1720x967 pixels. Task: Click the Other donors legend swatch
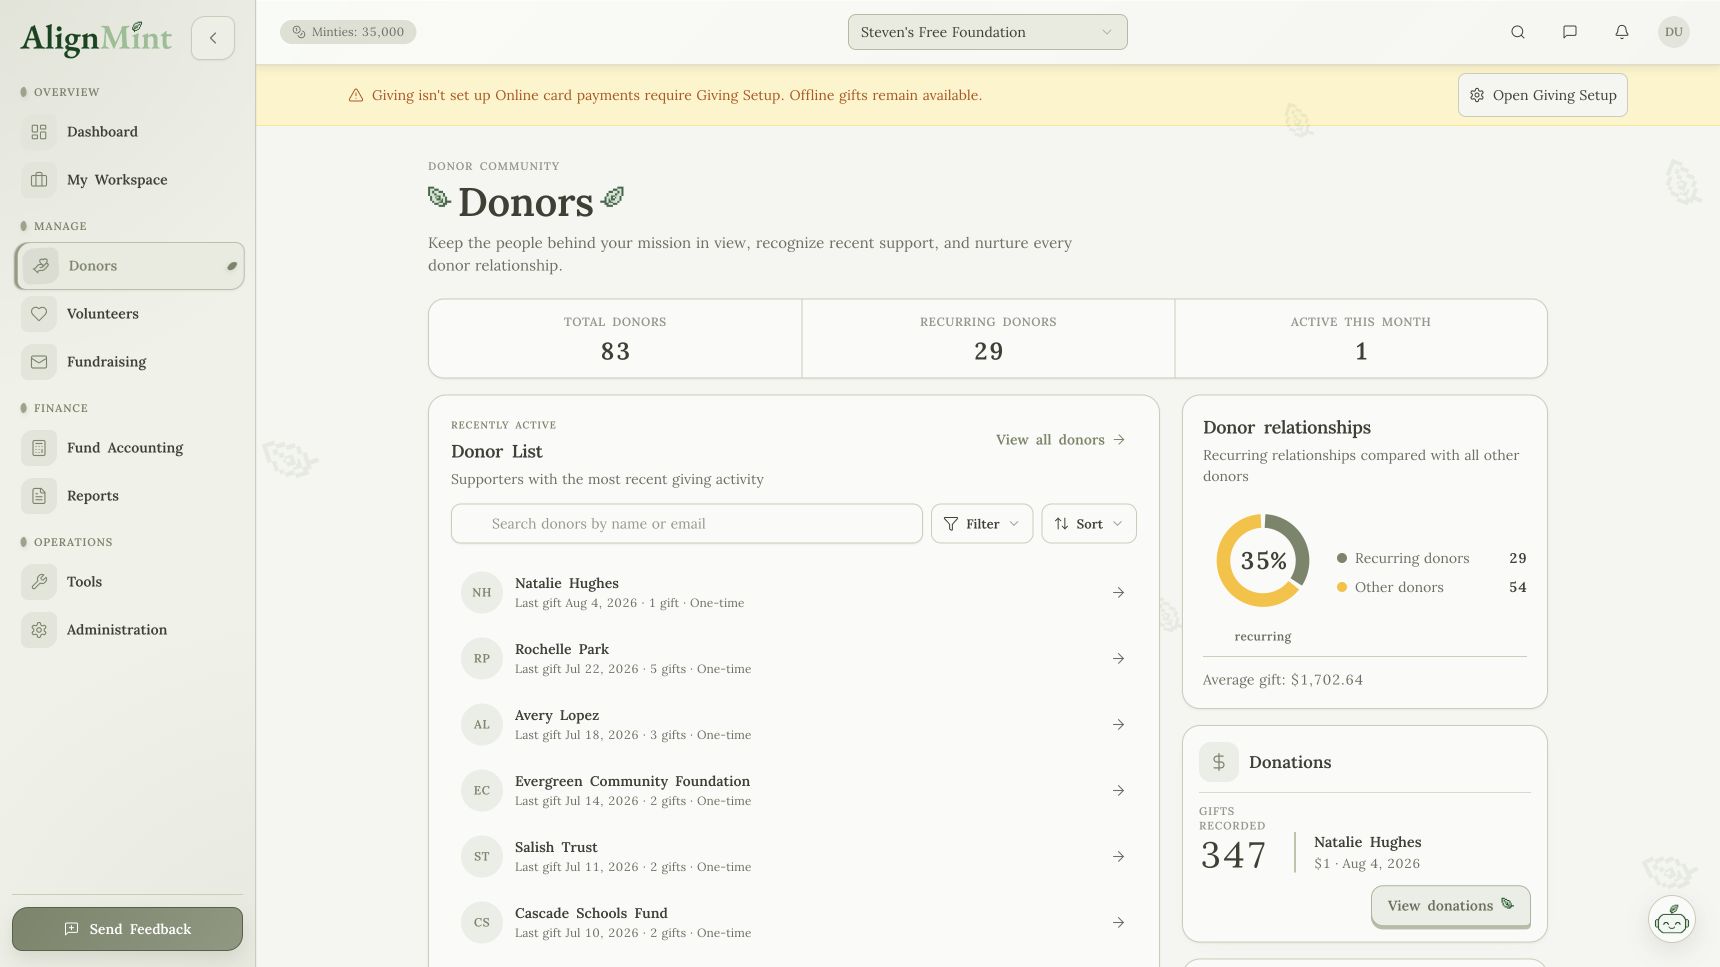click(1342, 587)
